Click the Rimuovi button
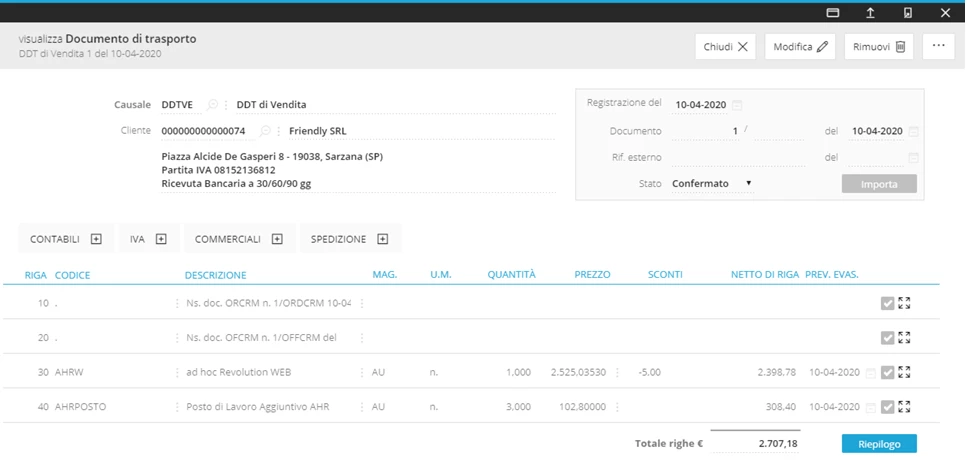Screen dimensions: 967x464 pos(879,47)
